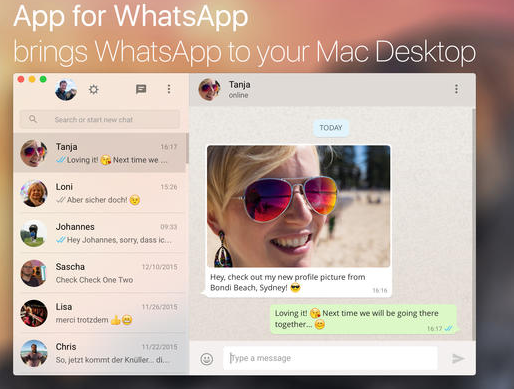The width and height of the screenshot is (514, 389).
Task: Click the red close window button
Action: click(21, 79)
